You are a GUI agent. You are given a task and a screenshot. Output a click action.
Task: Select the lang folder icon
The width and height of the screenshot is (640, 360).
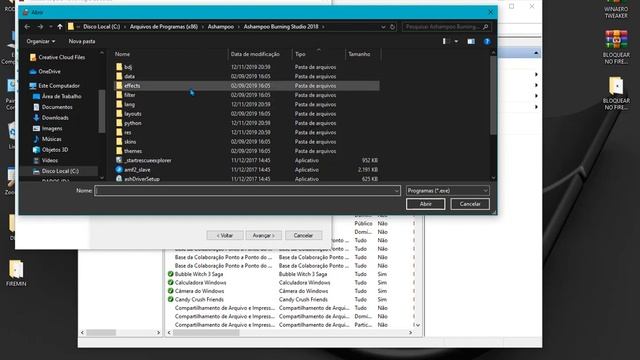(x=119, y=104)
